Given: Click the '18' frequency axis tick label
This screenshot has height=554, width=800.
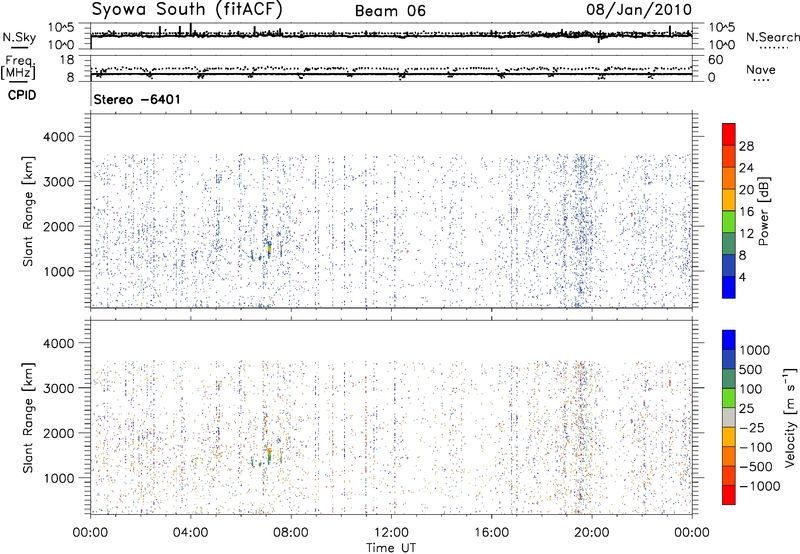Looking at the screenshot, I should pyautogui.click(x=66, y=60).
